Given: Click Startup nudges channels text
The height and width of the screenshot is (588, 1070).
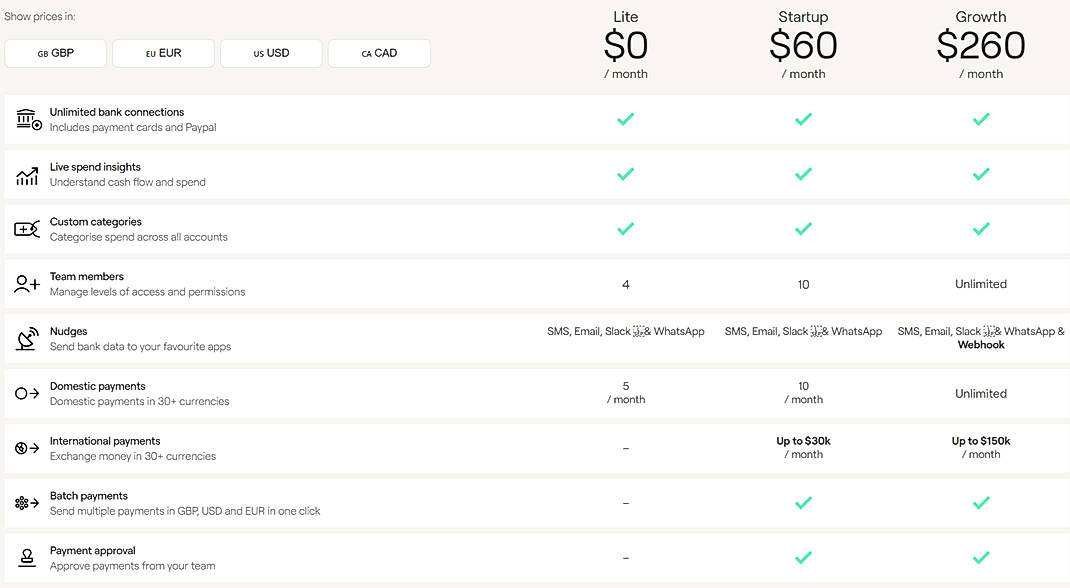Looking at the screenshot, I should click(x=803, y=332).
